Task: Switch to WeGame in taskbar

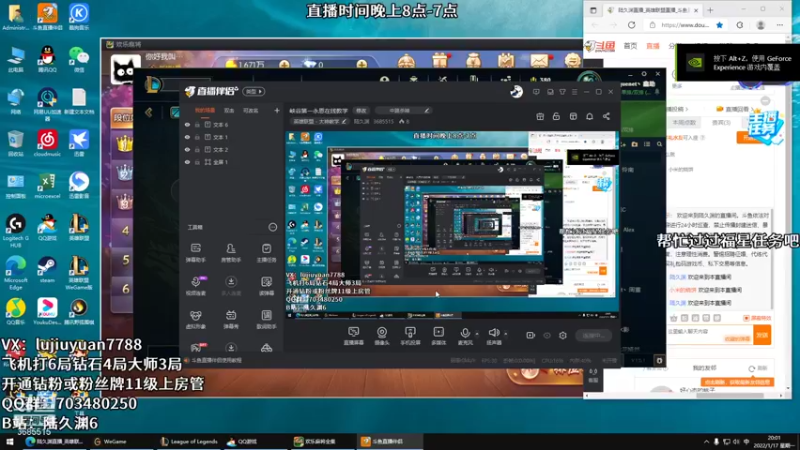Action: (x=110, y=441)
